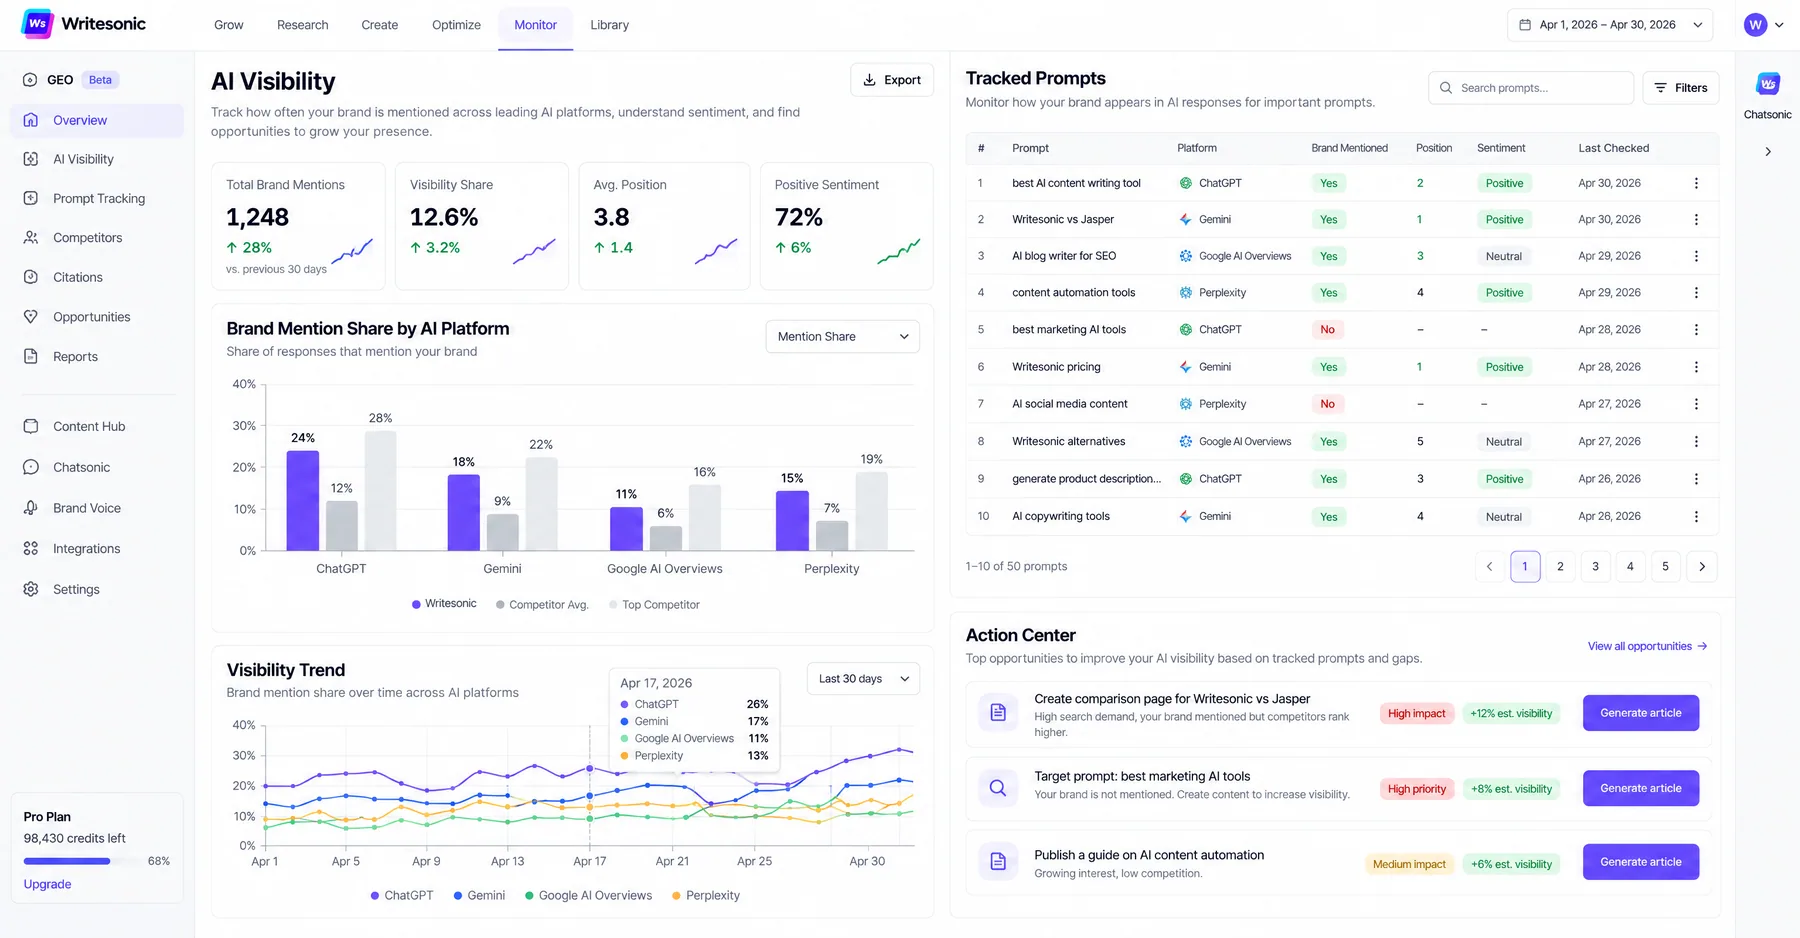Click the Upgrade link

47,885
